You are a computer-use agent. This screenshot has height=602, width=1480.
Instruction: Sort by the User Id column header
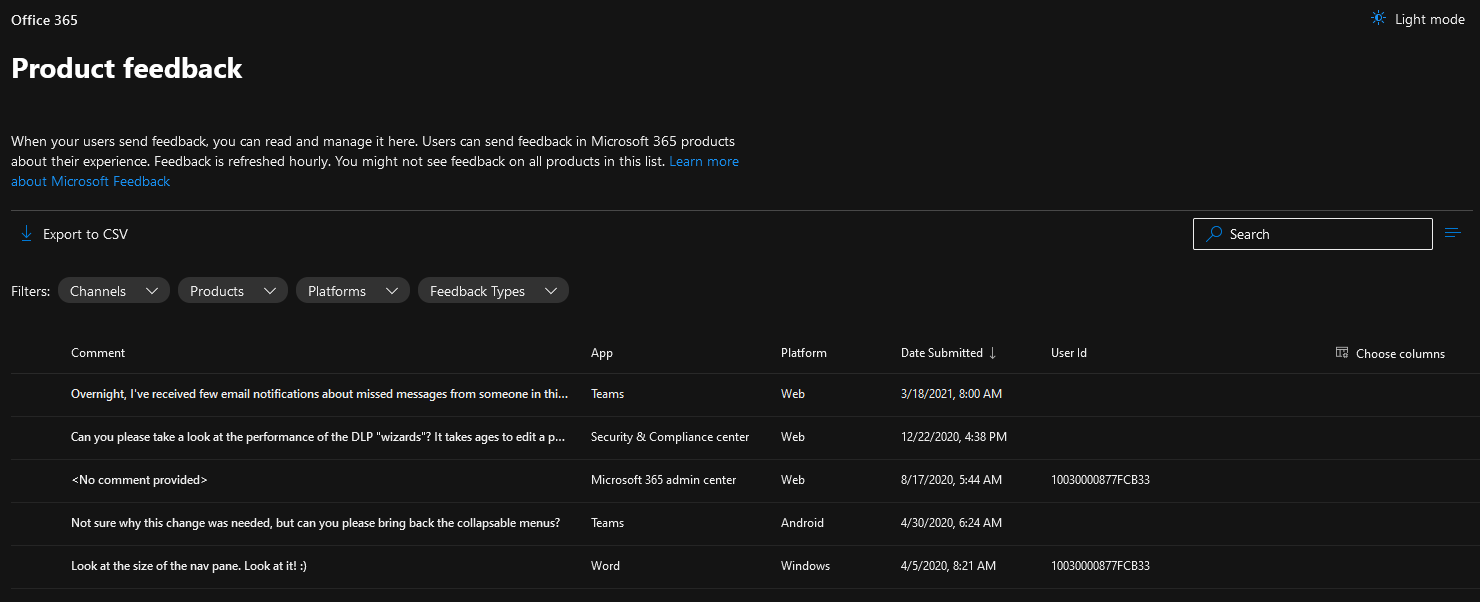tap(1069, 353)
